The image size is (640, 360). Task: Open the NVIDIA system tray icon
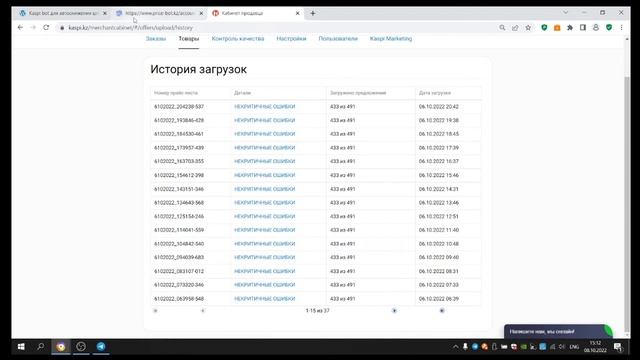coord(524,347)
